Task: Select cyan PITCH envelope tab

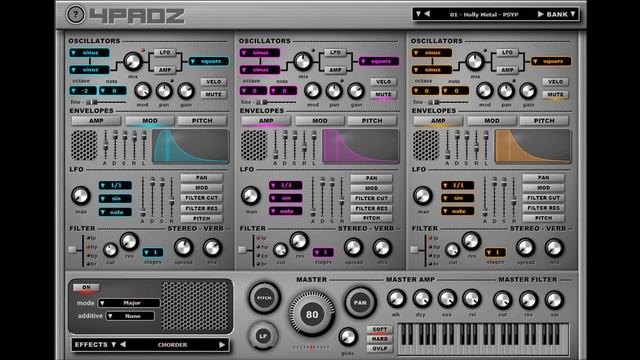Action: pyautogui.click(x=202, y=120)
